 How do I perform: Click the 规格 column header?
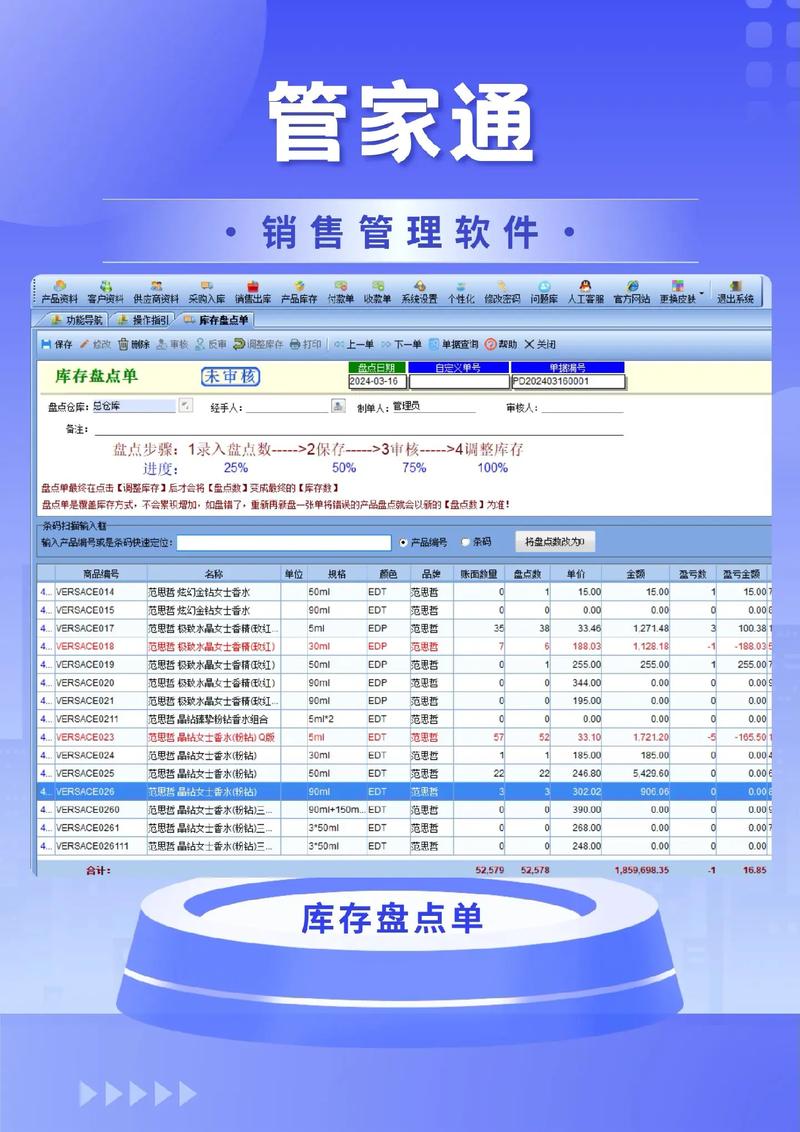pos(336,574)
